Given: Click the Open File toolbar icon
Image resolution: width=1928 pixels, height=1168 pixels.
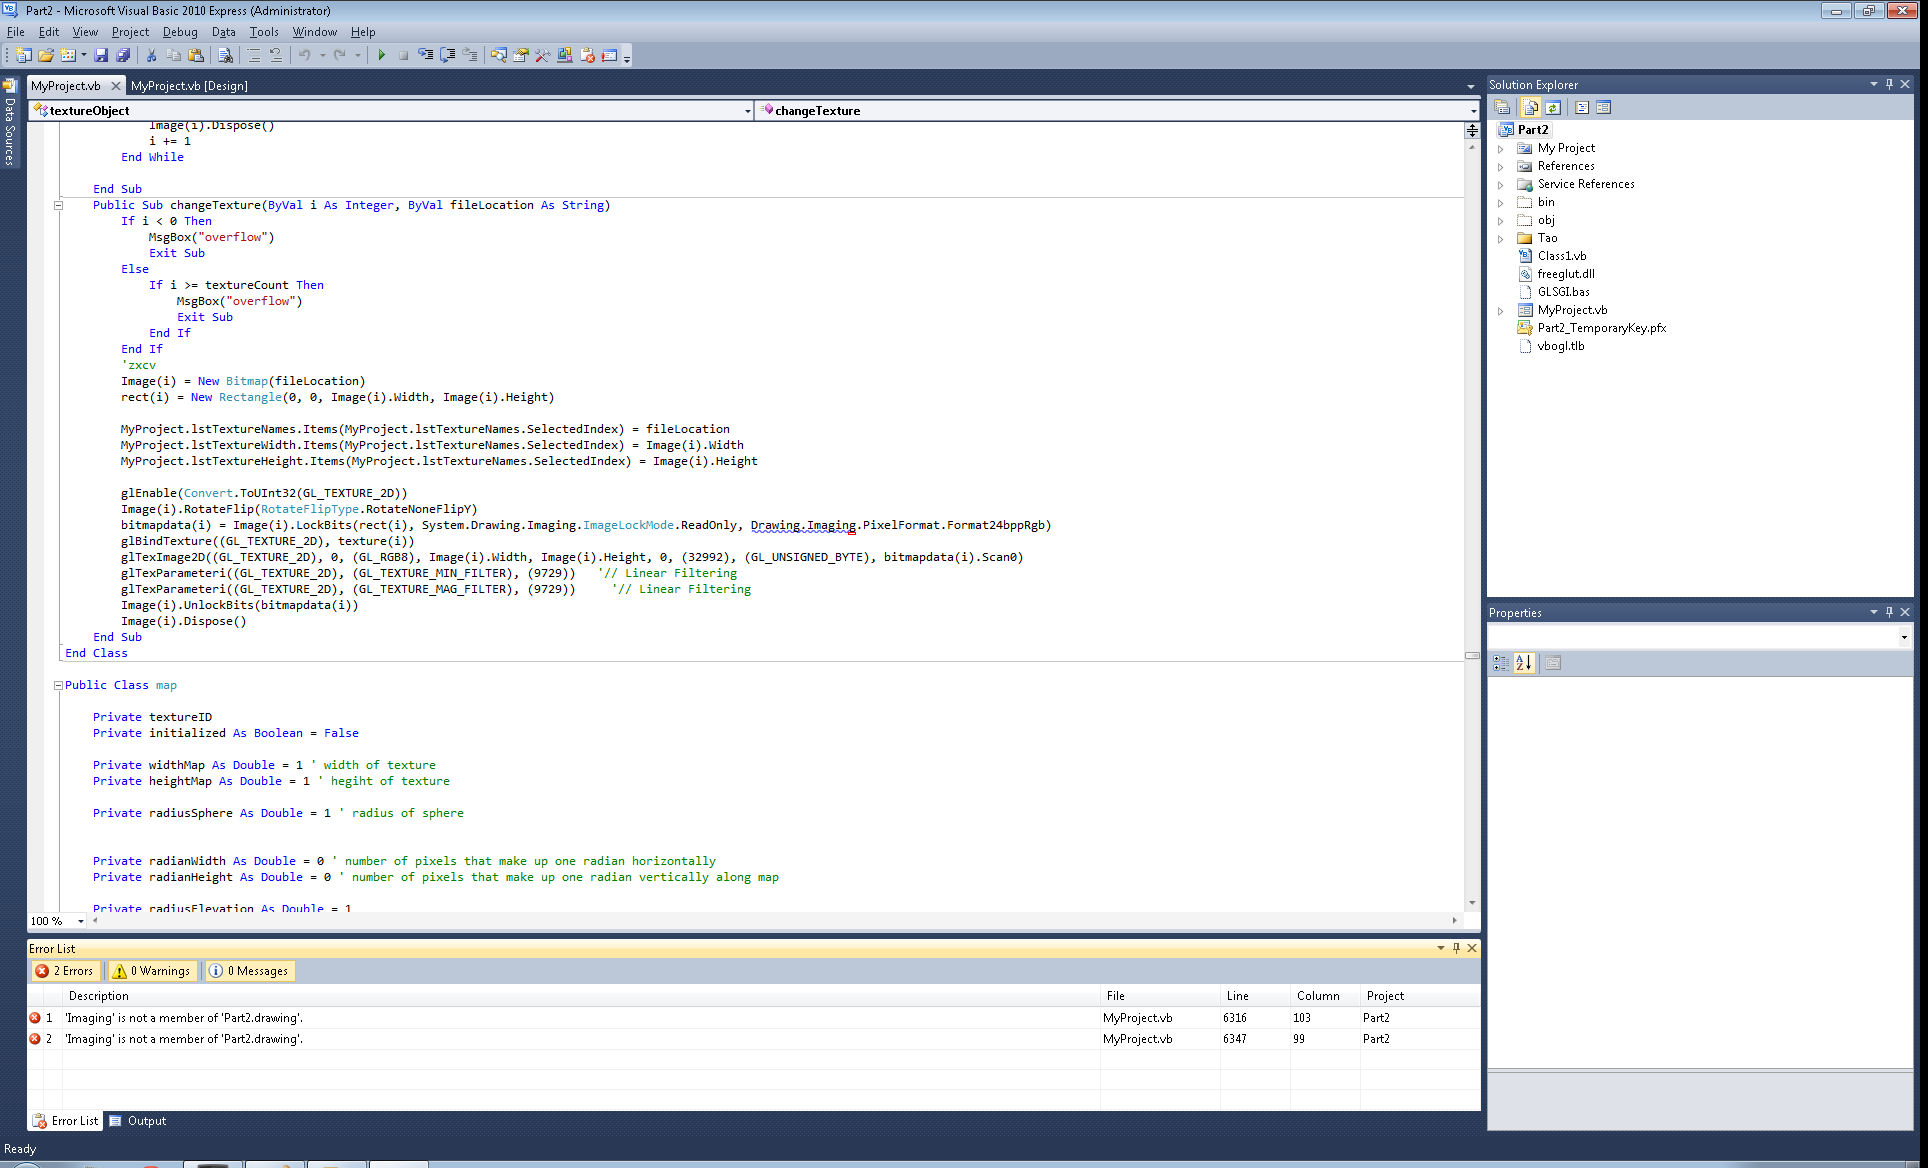Looking at the screenshot, I should 46,55.
